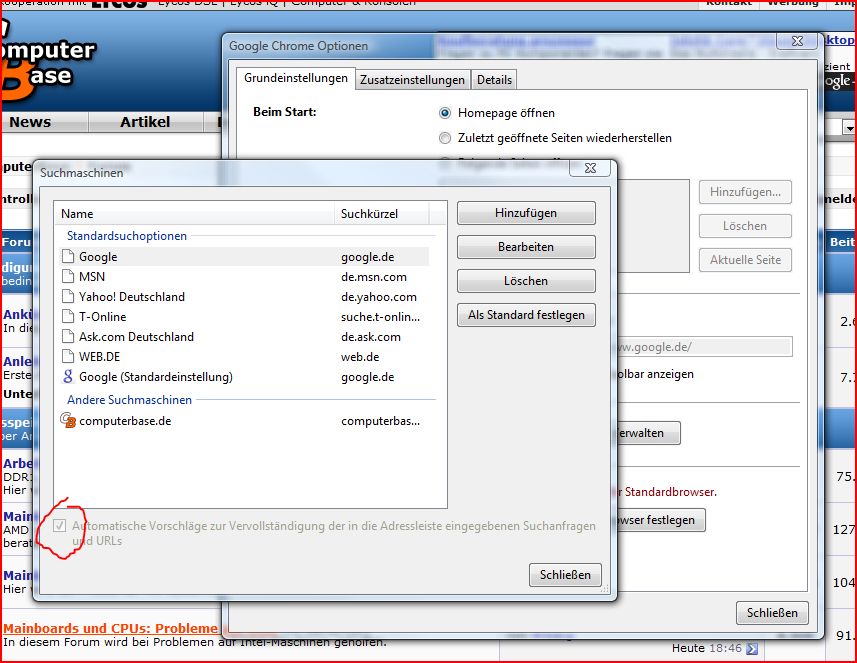
Task: Click Löschen in Chrome Optionen window
Action: 745,226
